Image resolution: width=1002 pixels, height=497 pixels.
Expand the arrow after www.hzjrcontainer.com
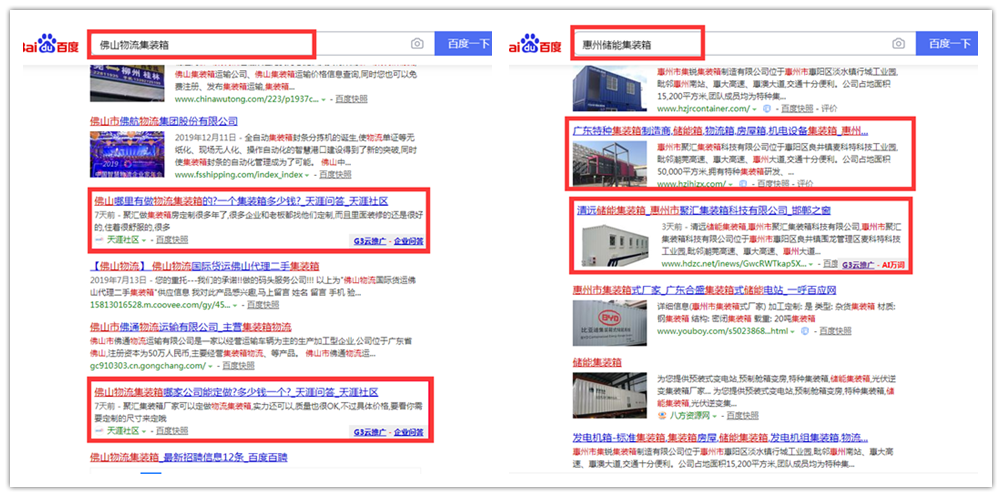[x=755, y=109]
